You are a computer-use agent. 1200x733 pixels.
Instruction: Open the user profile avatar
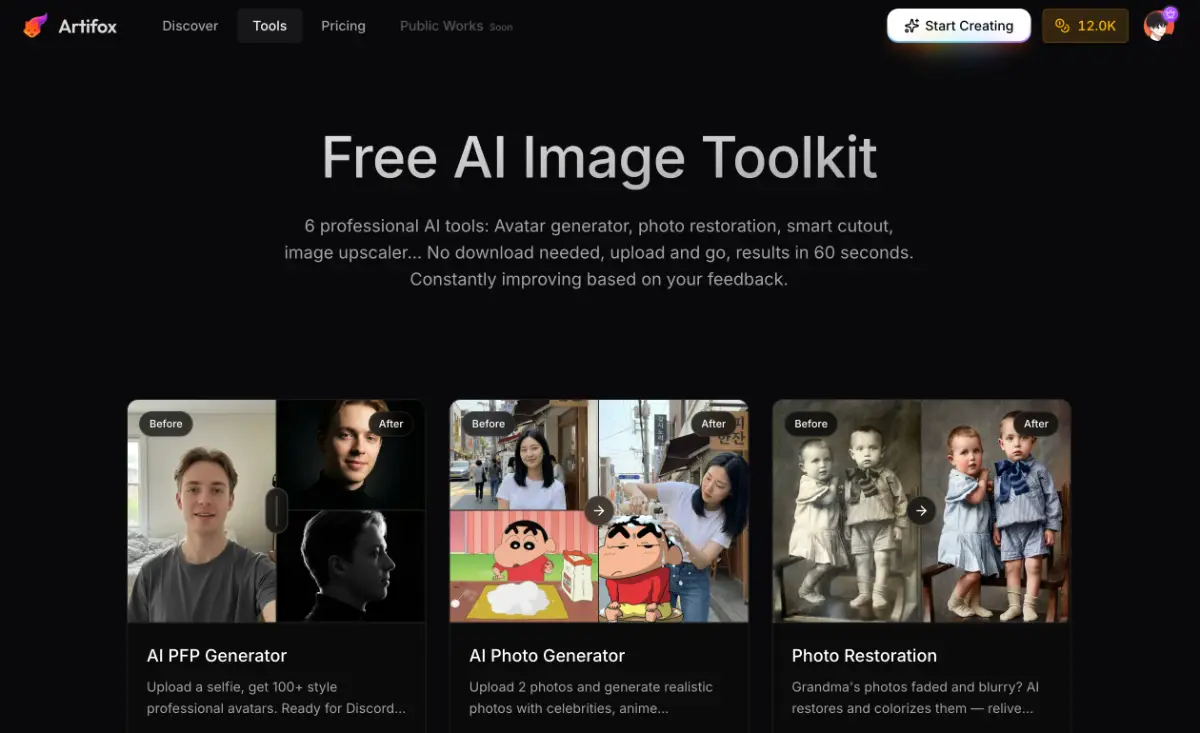pos(1158,26)
